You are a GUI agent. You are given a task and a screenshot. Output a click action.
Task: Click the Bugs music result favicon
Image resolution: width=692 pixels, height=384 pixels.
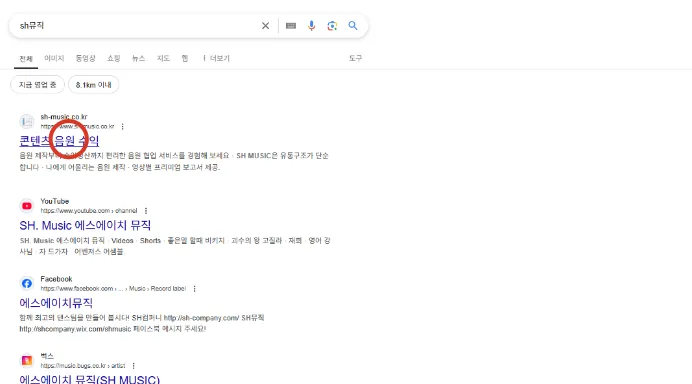26,361
